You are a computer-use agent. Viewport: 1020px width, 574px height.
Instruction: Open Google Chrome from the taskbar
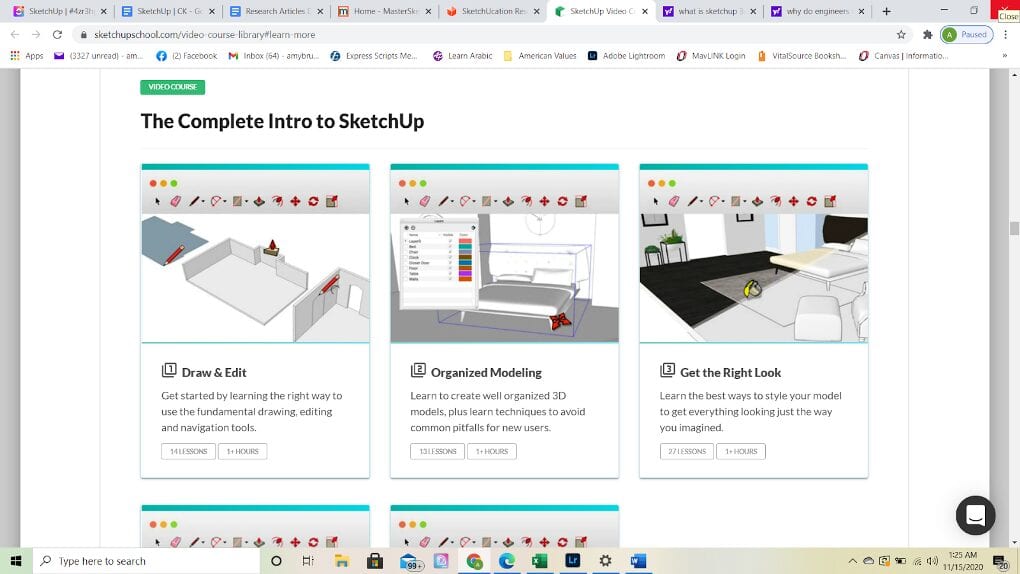point(474,561)
